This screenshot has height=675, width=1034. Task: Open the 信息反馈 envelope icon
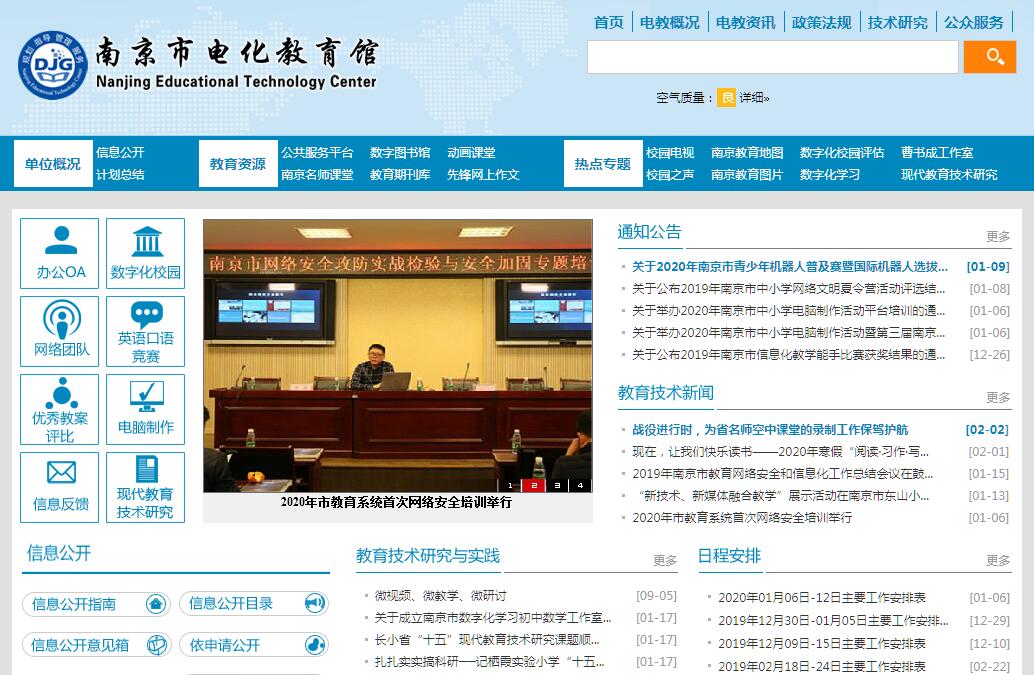pos(60,486)
